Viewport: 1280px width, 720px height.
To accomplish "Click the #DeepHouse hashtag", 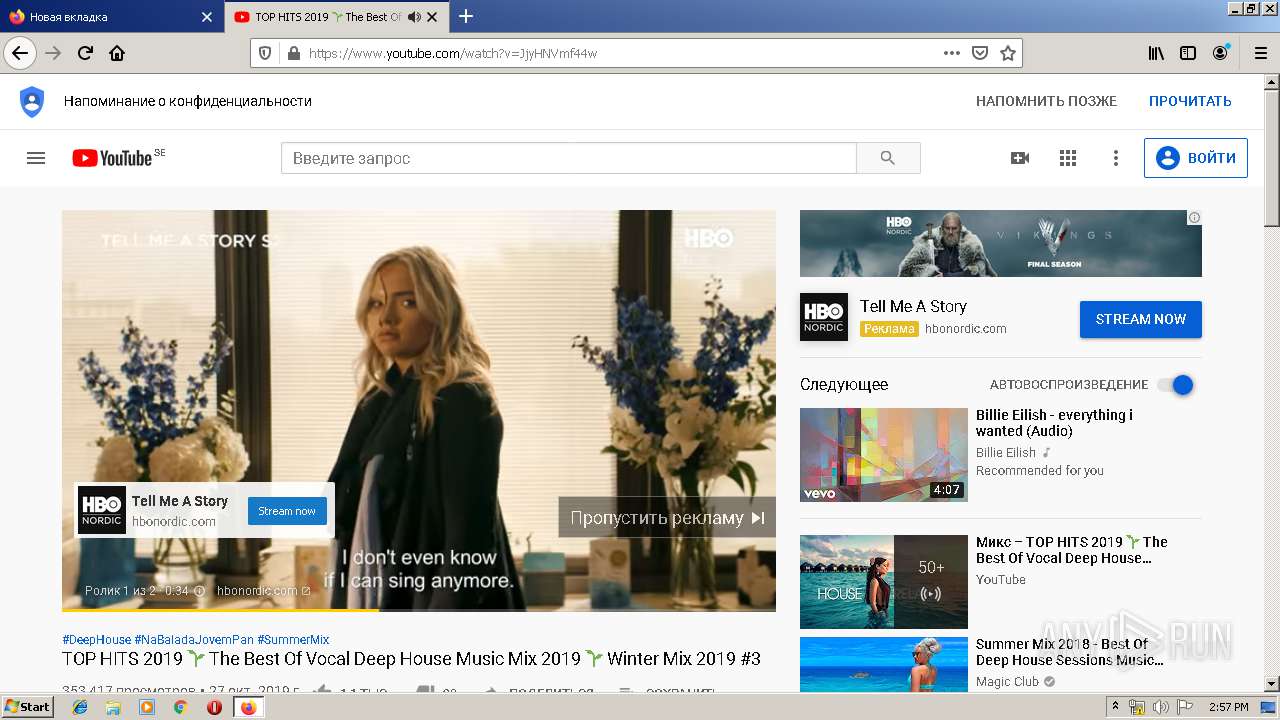I will pos(96,639).
